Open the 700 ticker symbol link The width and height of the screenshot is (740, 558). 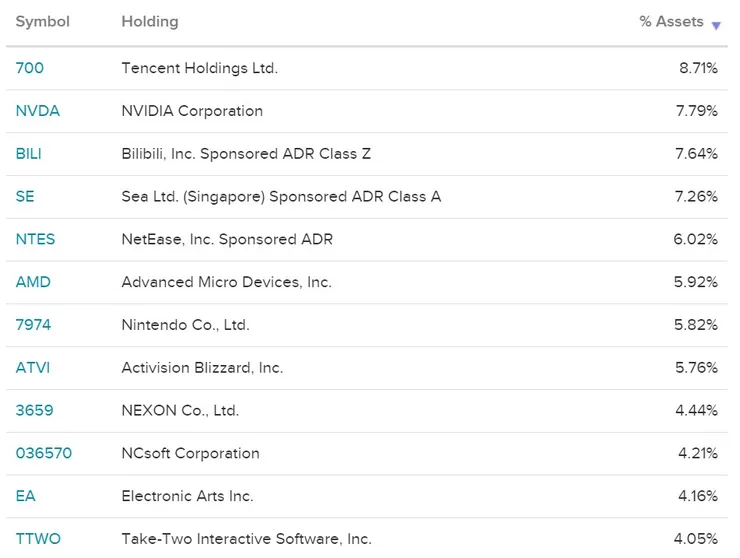[x=30, y=68]
